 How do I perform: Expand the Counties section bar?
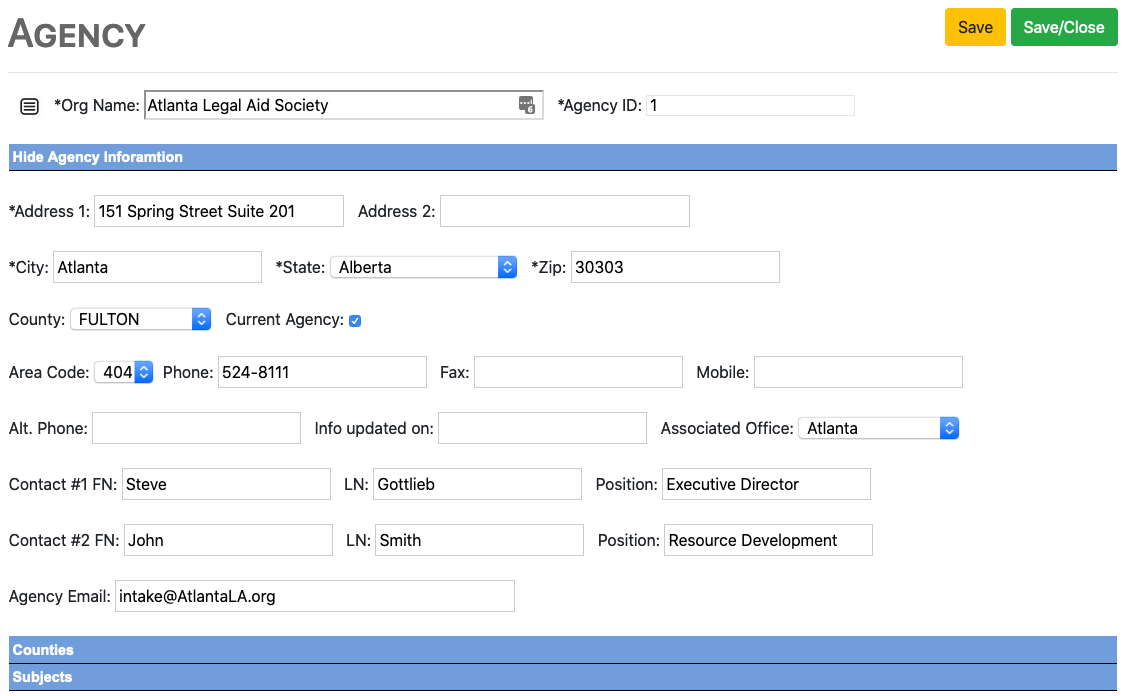43,650
